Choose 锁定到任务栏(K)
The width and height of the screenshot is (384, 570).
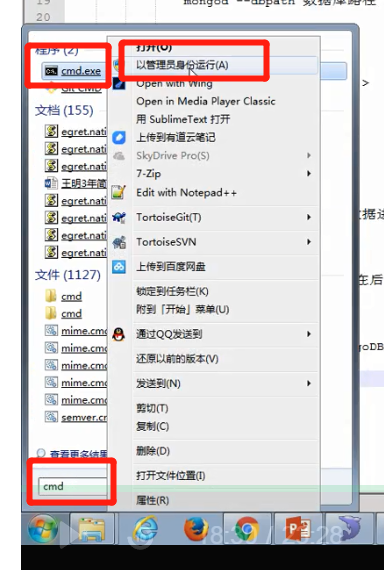172,292
